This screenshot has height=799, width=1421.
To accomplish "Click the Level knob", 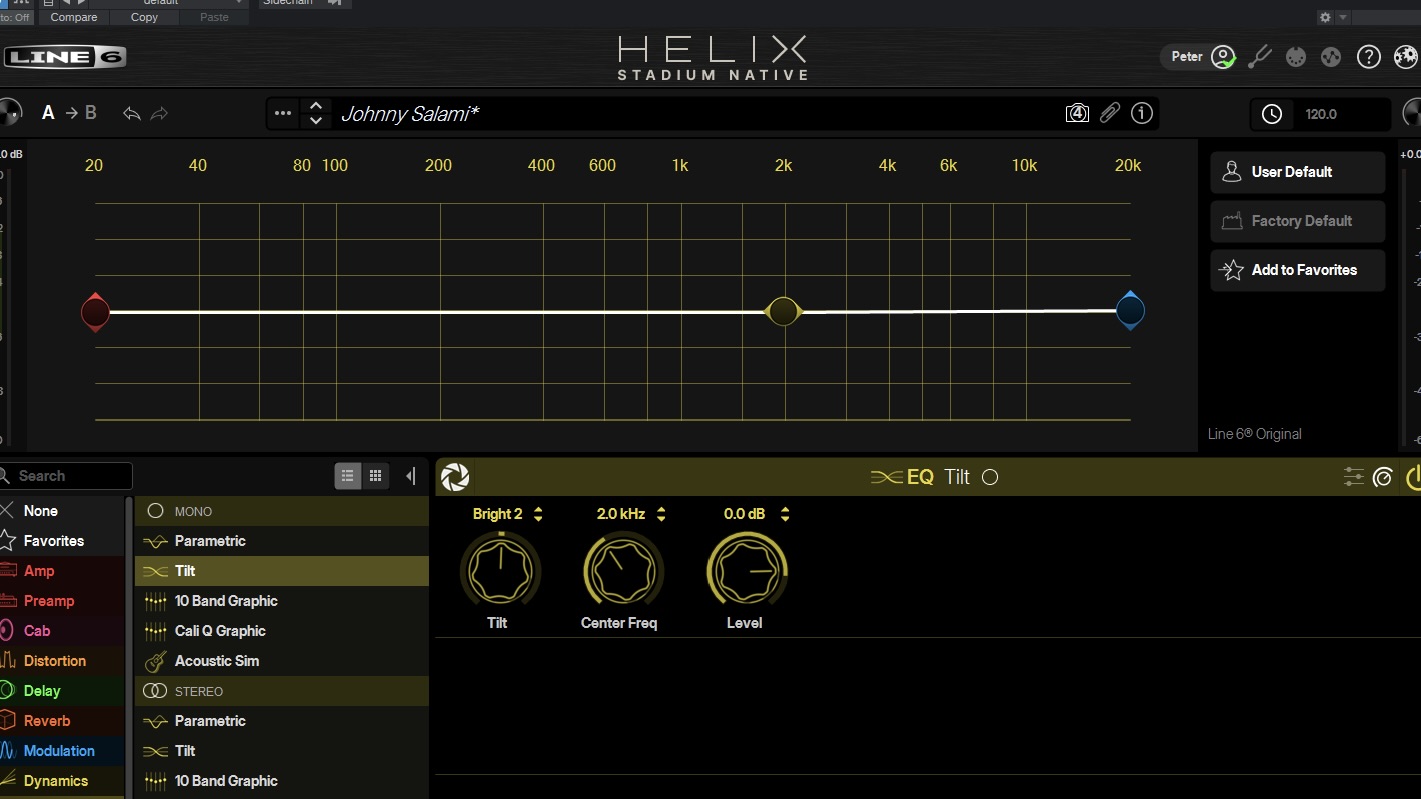I will [747, 571].
